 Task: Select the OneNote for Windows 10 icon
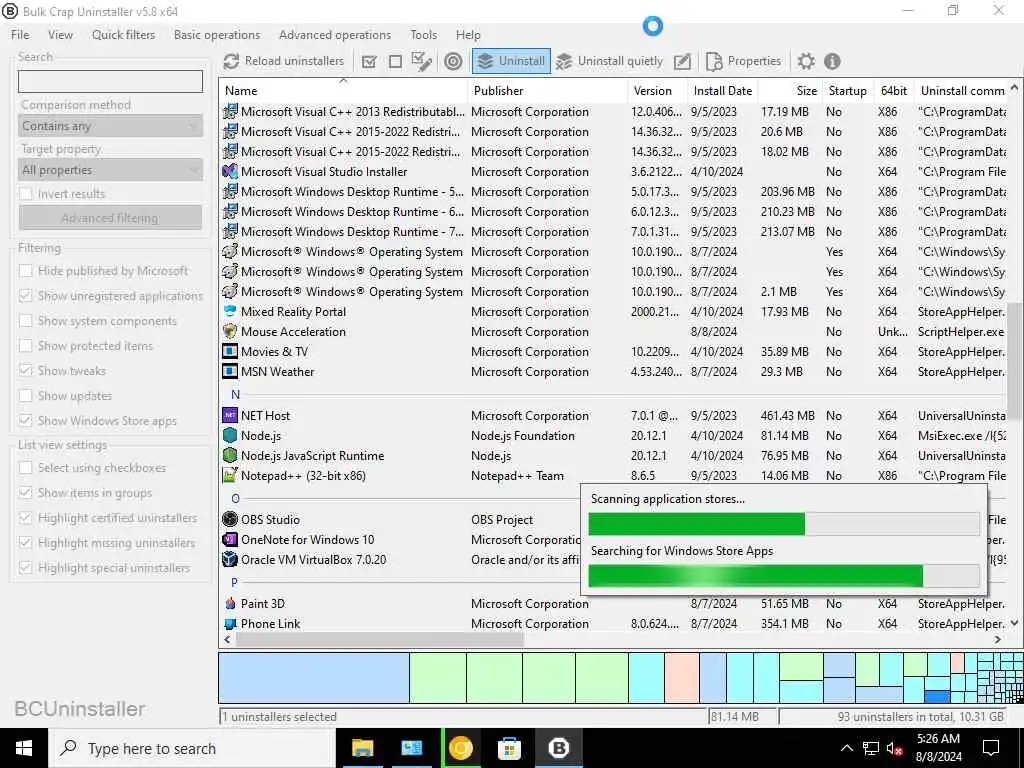coord(230,539)
